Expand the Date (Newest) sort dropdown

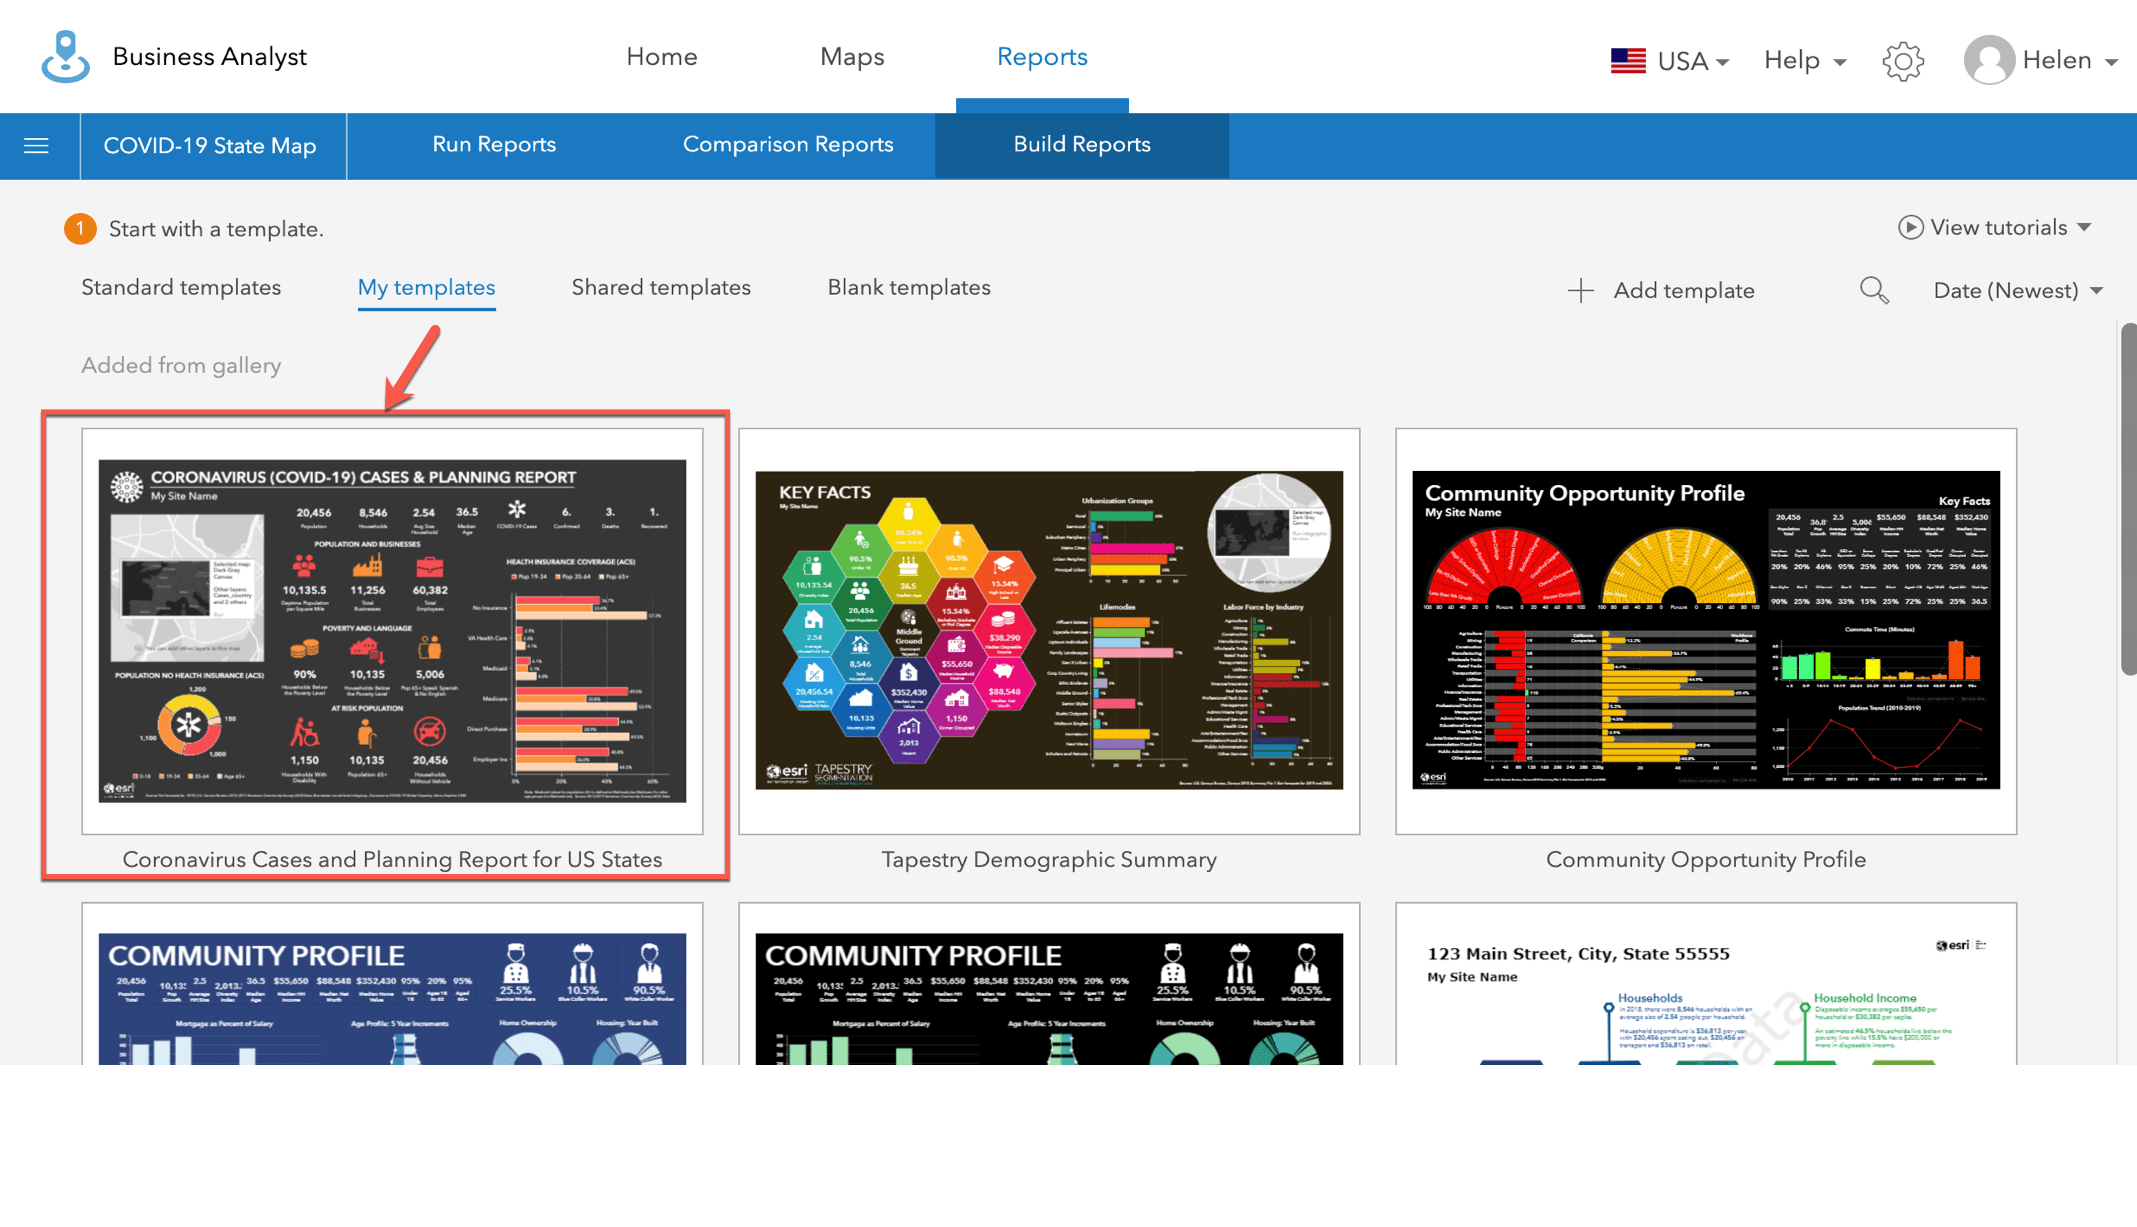(x=2018, y=290)
